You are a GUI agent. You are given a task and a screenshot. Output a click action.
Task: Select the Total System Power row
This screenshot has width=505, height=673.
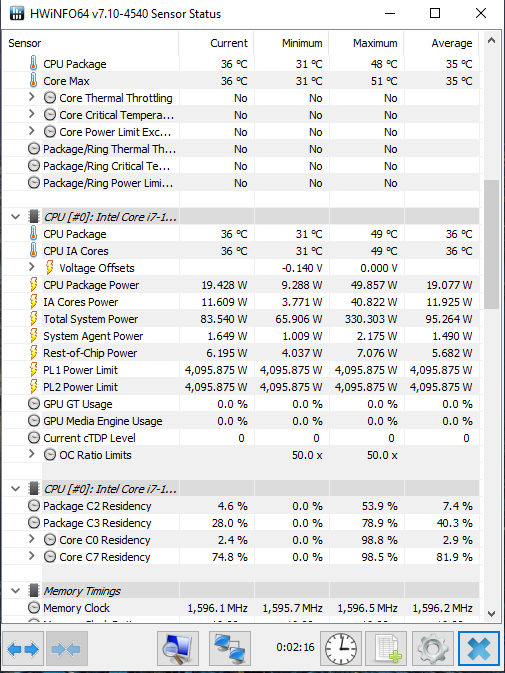pyautogui.click(x=241, y=319)
